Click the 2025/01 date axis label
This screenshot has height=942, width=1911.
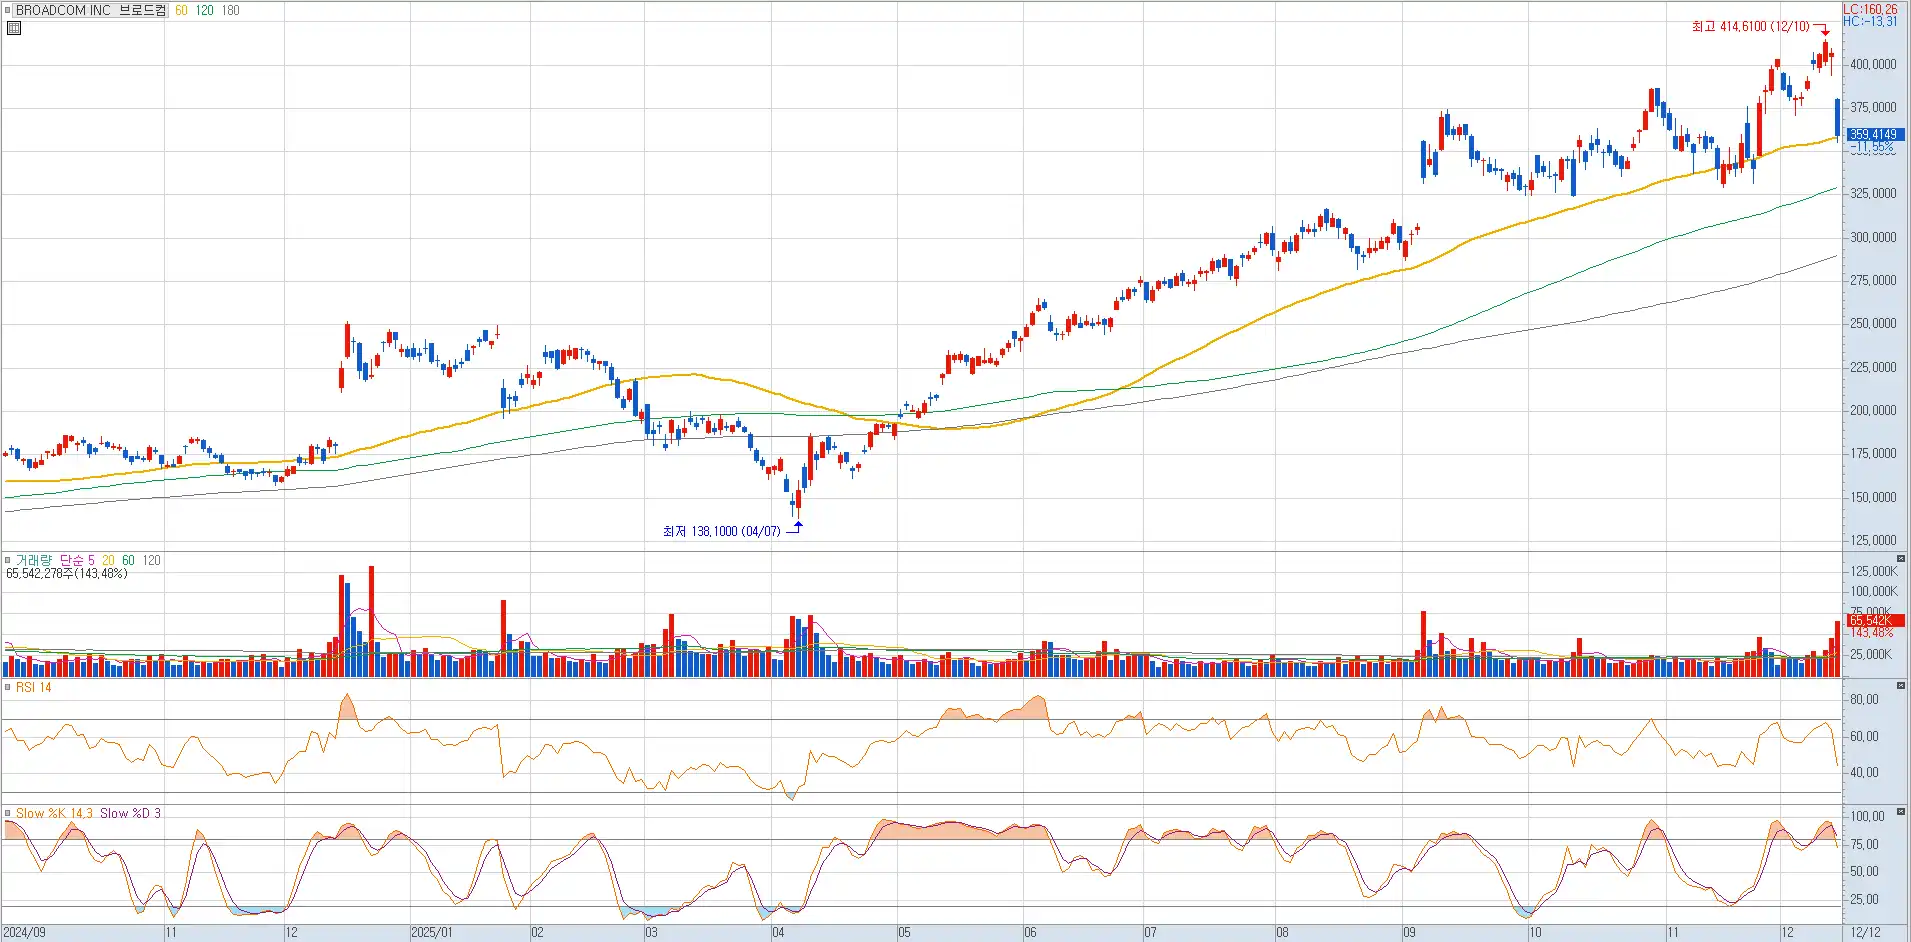432,932
